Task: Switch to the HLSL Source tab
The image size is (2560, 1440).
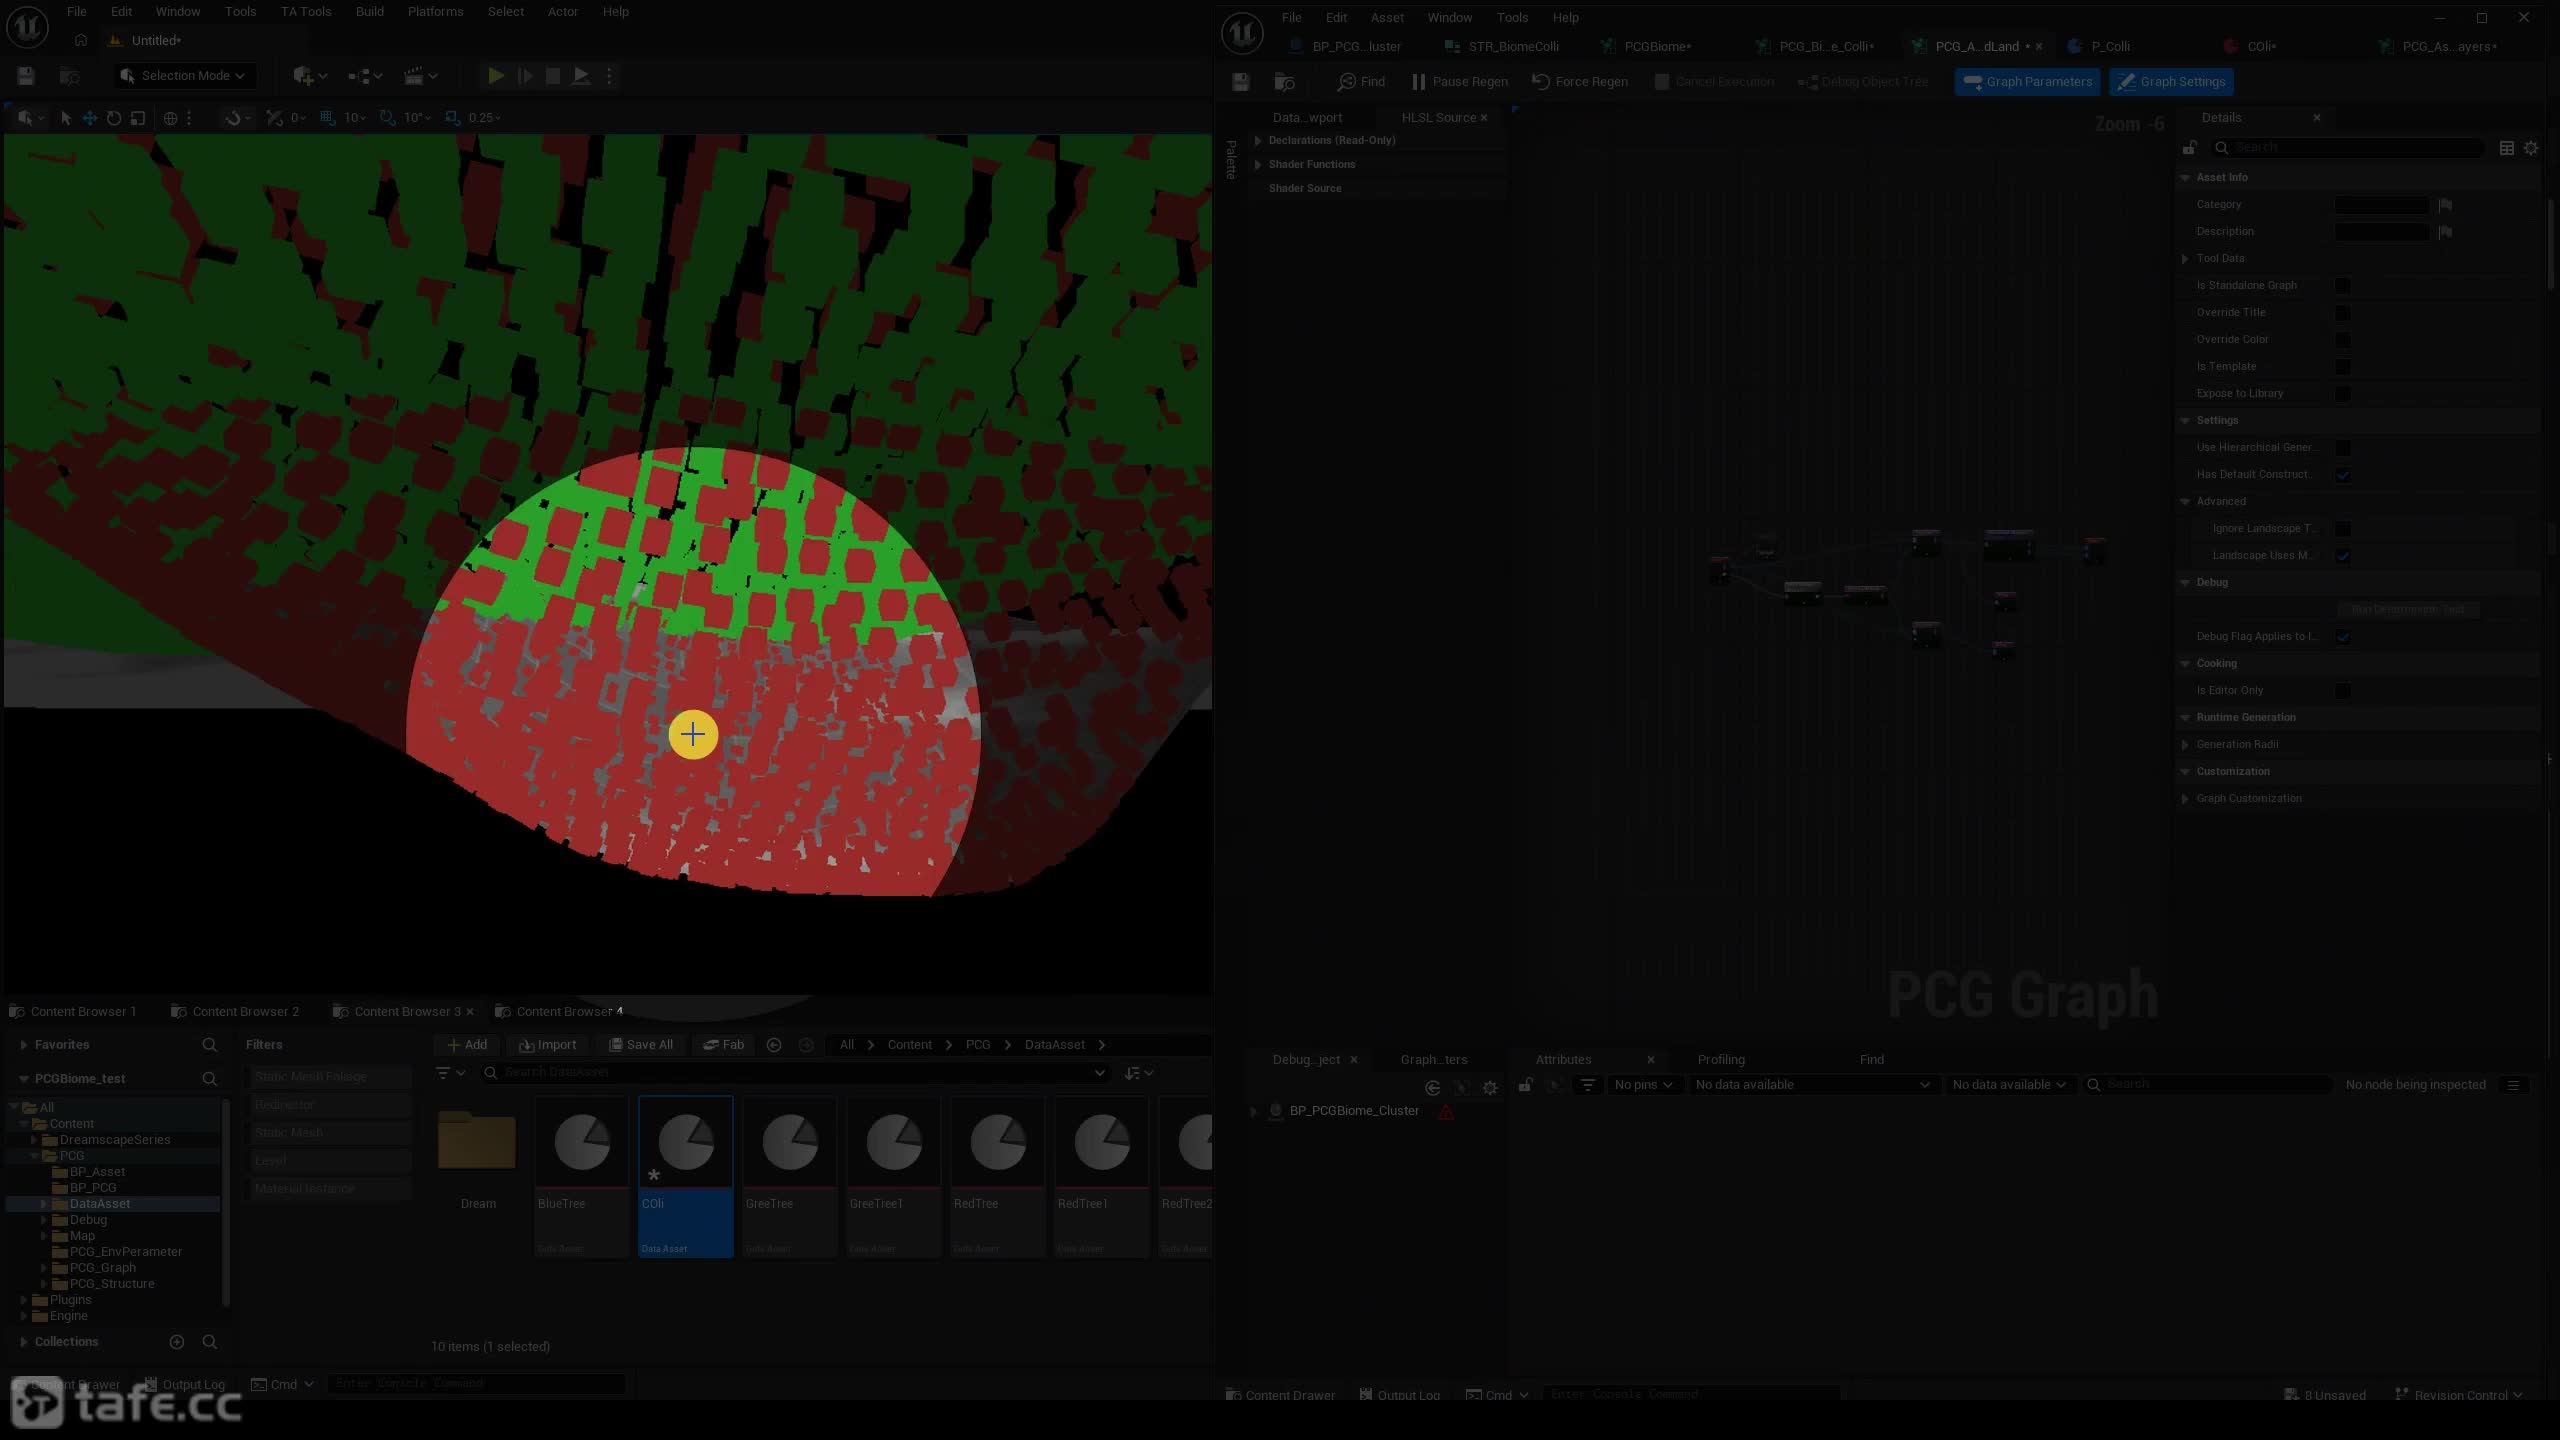Action: (1438, 118)
